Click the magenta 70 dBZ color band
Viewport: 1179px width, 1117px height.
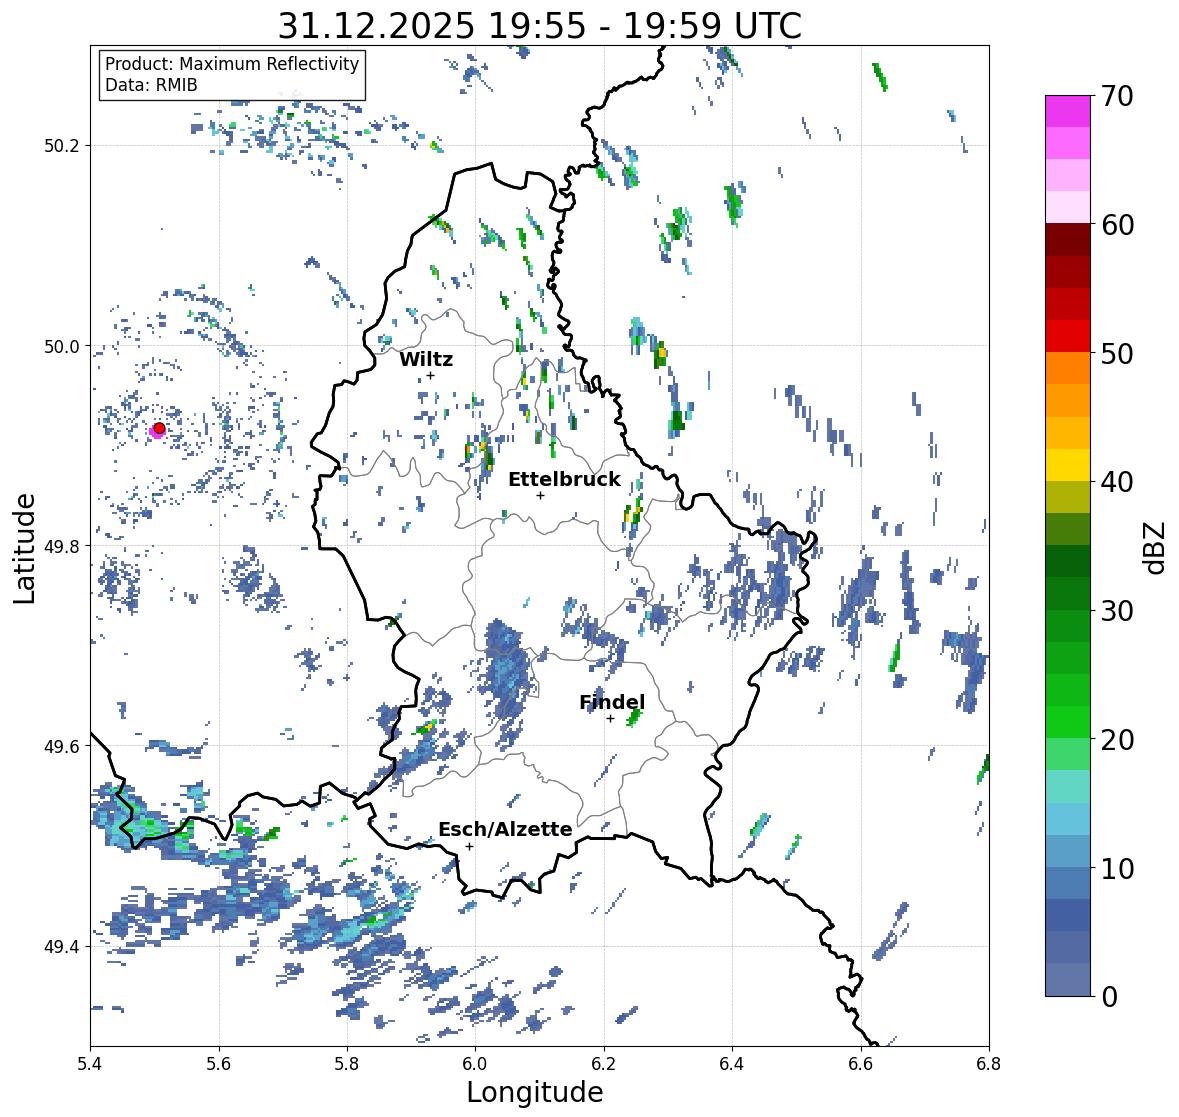(x=1068, y=111)
